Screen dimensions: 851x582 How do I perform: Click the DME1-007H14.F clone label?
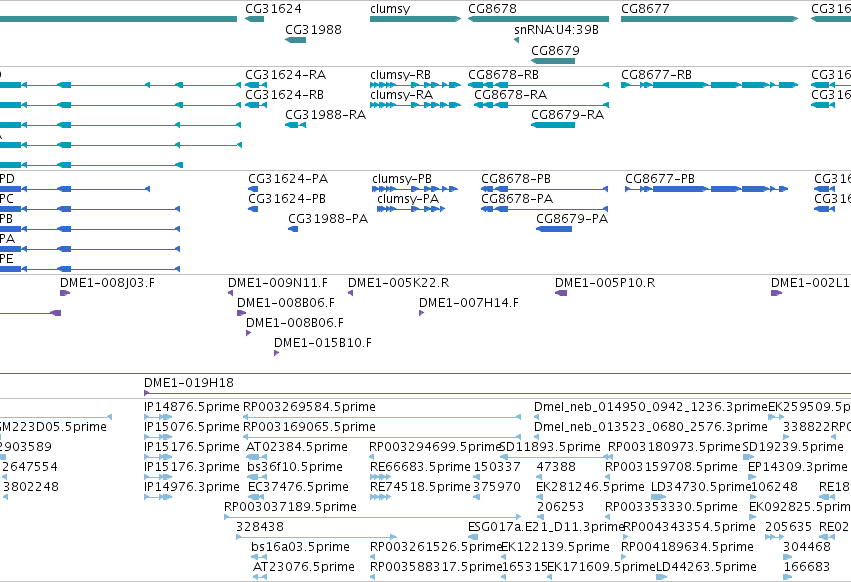(x=469, y=303)
